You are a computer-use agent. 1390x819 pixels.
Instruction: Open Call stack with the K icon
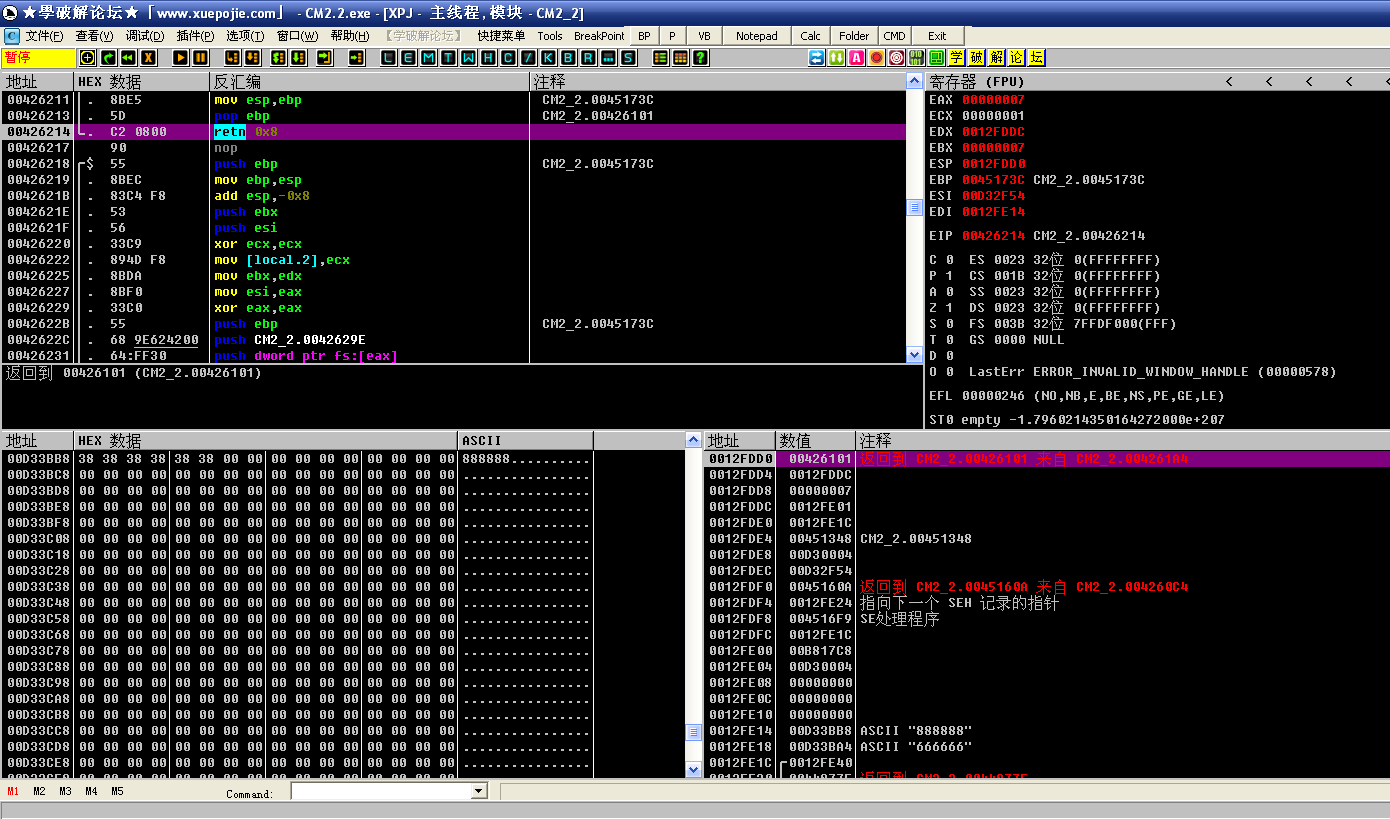[548, 58]
